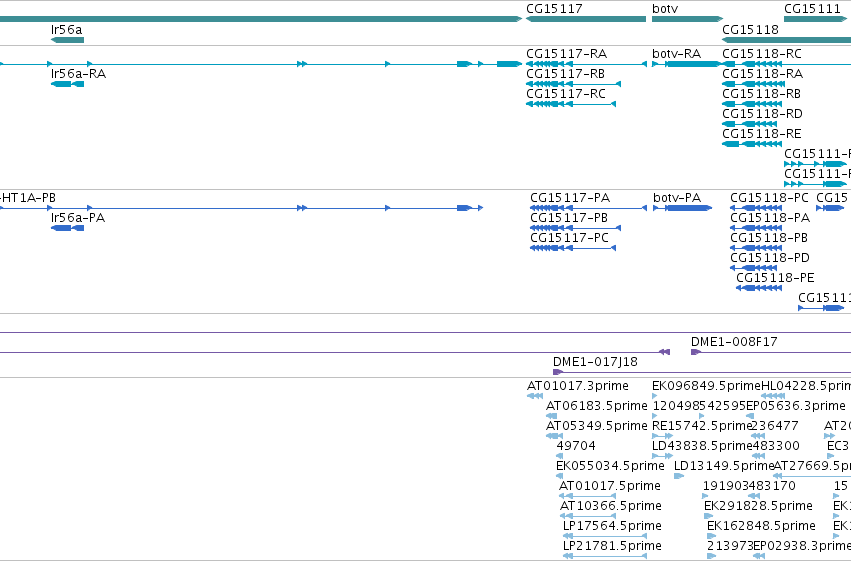Click the CG15117-PB protein label
The width and height of the screenshot is (851, 561).
point(569,218)
